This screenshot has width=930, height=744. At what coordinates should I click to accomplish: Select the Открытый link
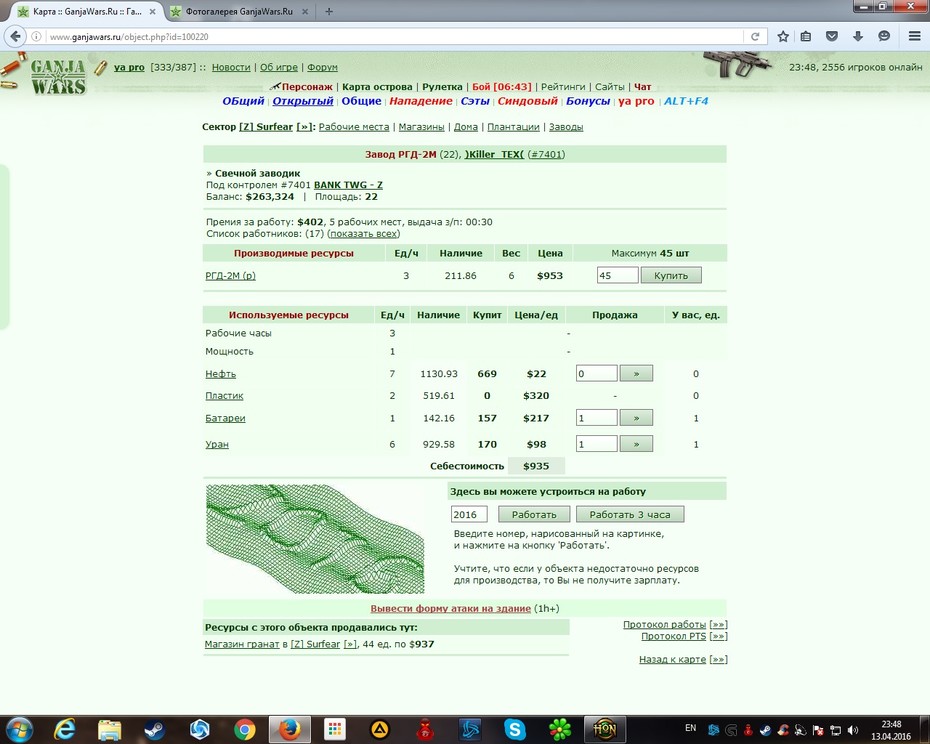pyautogui.click(x=303, y=101)
